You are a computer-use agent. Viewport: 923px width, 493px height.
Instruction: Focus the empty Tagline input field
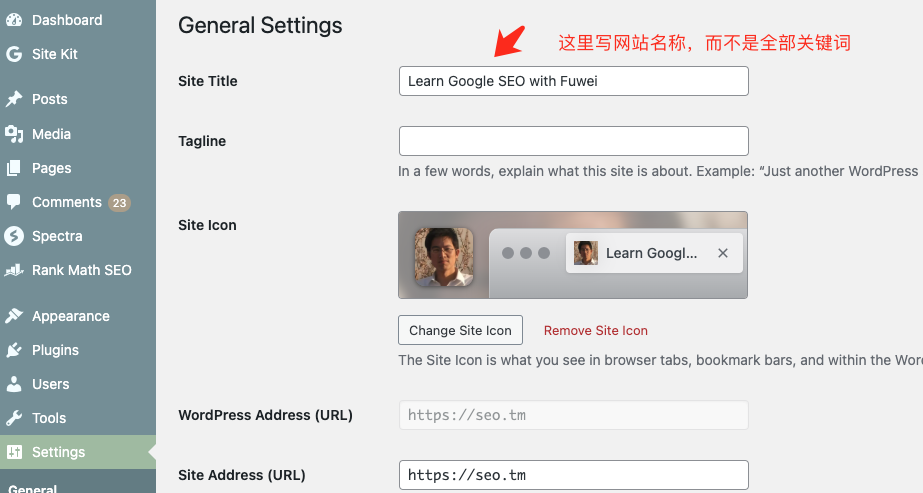coord(573,141)
